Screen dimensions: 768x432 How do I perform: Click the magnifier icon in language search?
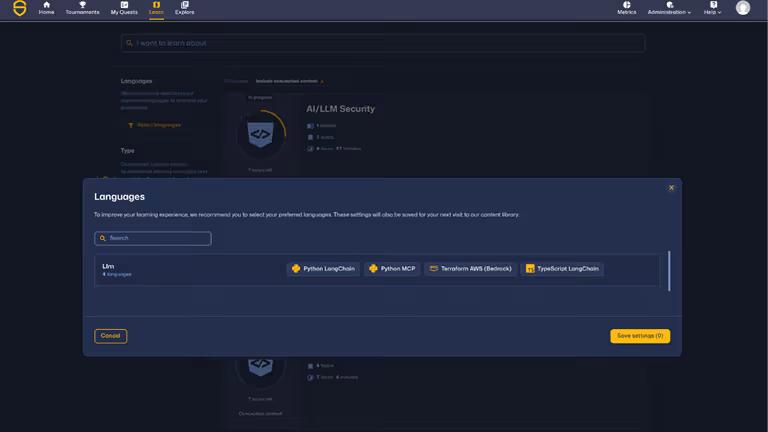(103, 238)
